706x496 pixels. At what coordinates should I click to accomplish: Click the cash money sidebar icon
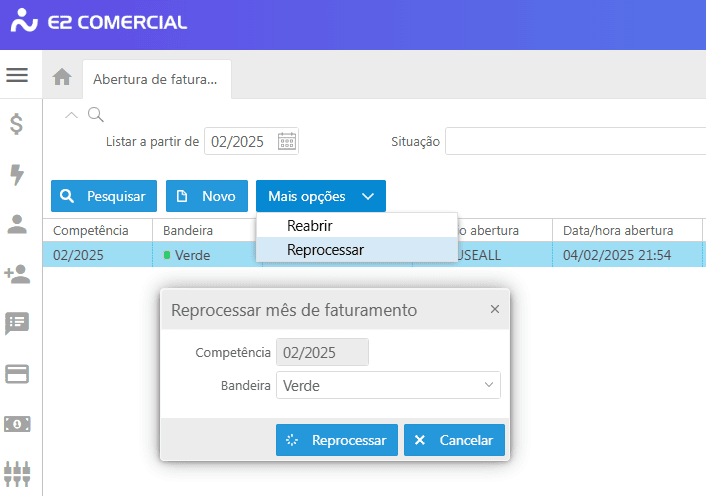pyautogui.click(x=17, y=424)
